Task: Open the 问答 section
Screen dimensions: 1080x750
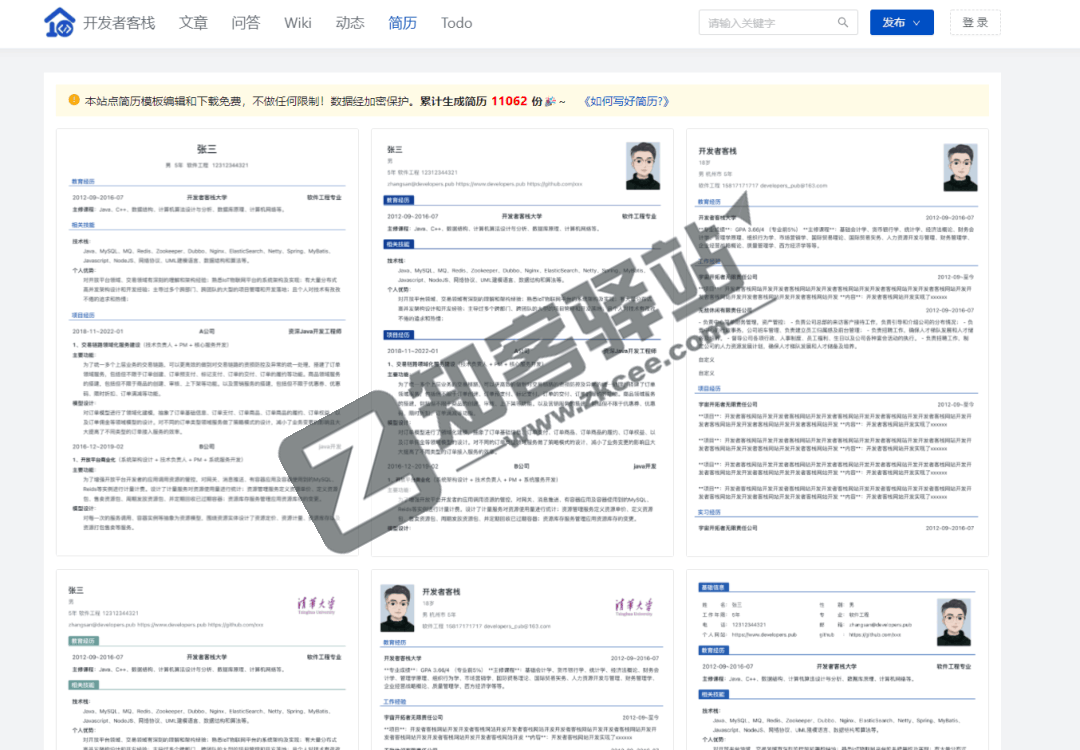Action: coord(246,23)
